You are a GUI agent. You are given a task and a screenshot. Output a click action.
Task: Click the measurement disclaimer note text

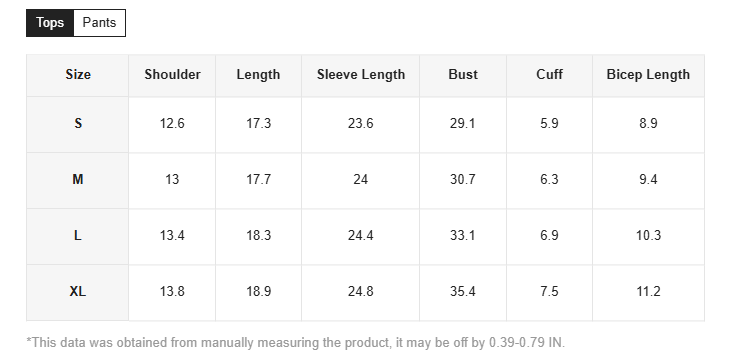[x=296, y=342]
